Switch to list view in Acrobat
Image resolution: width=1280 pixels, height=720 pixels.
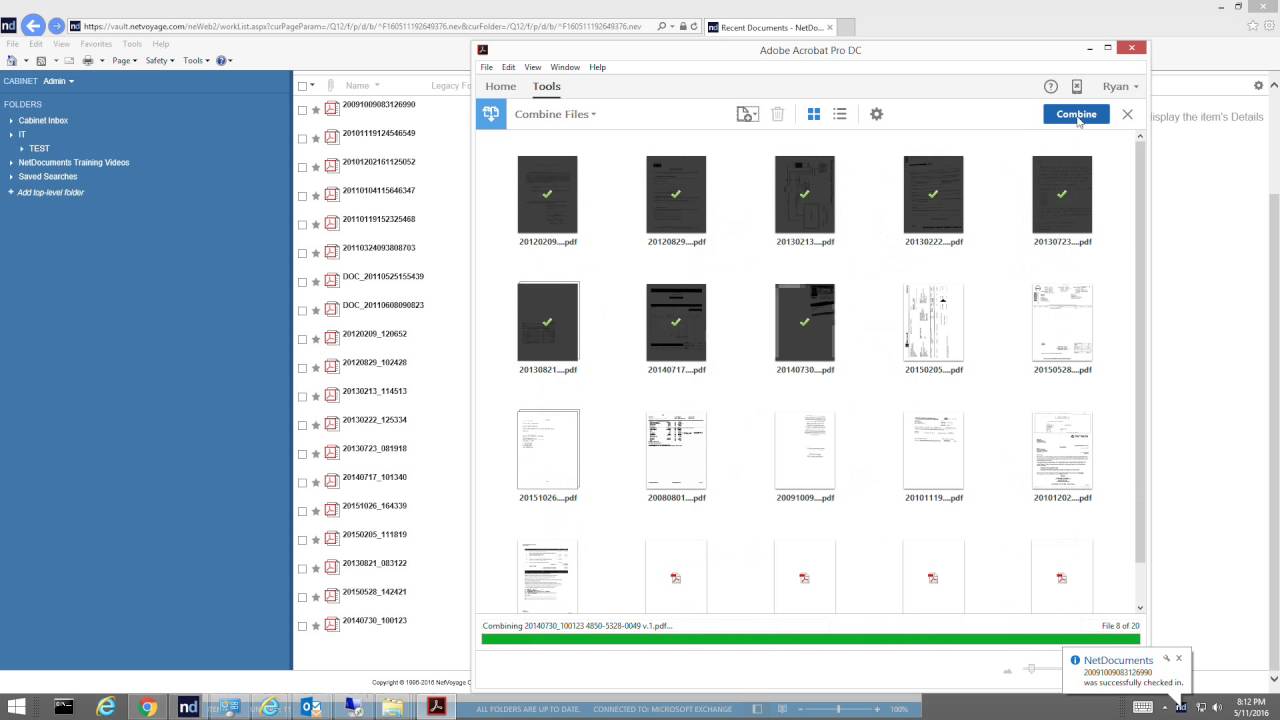click(x=840, y=114)
